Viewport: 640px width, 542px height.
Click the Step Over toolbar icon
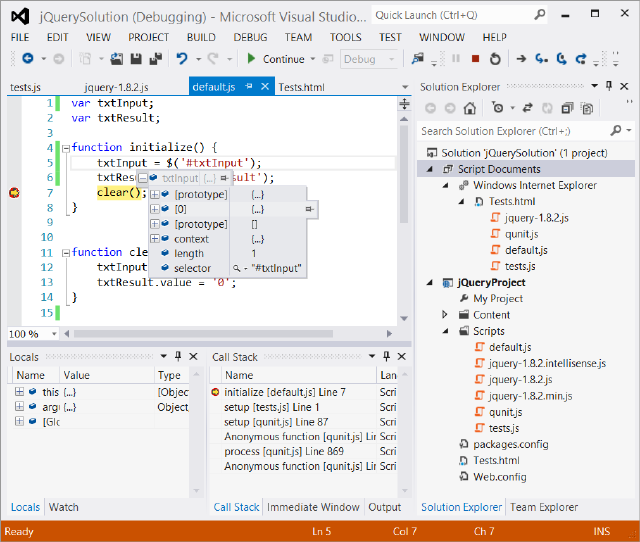click(x=562, y=59)
